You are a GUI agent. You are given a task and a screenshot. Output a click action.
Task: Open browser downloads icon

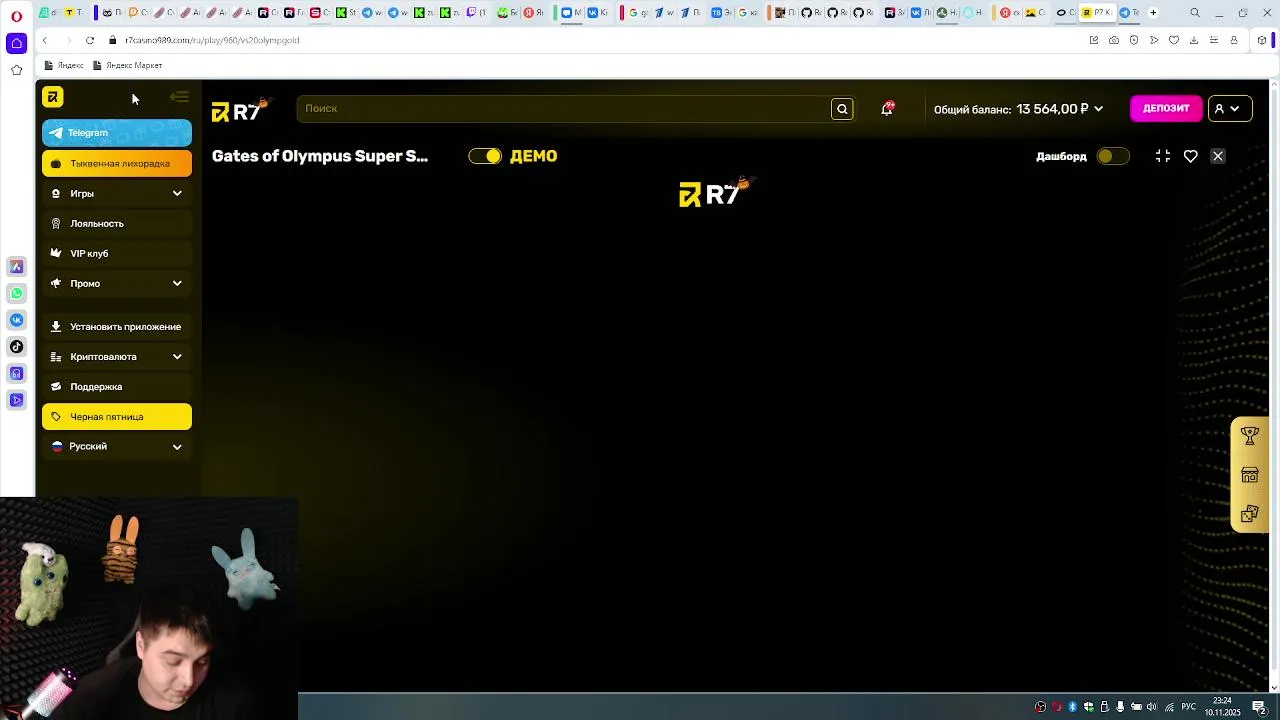[x=1194, y=40]
